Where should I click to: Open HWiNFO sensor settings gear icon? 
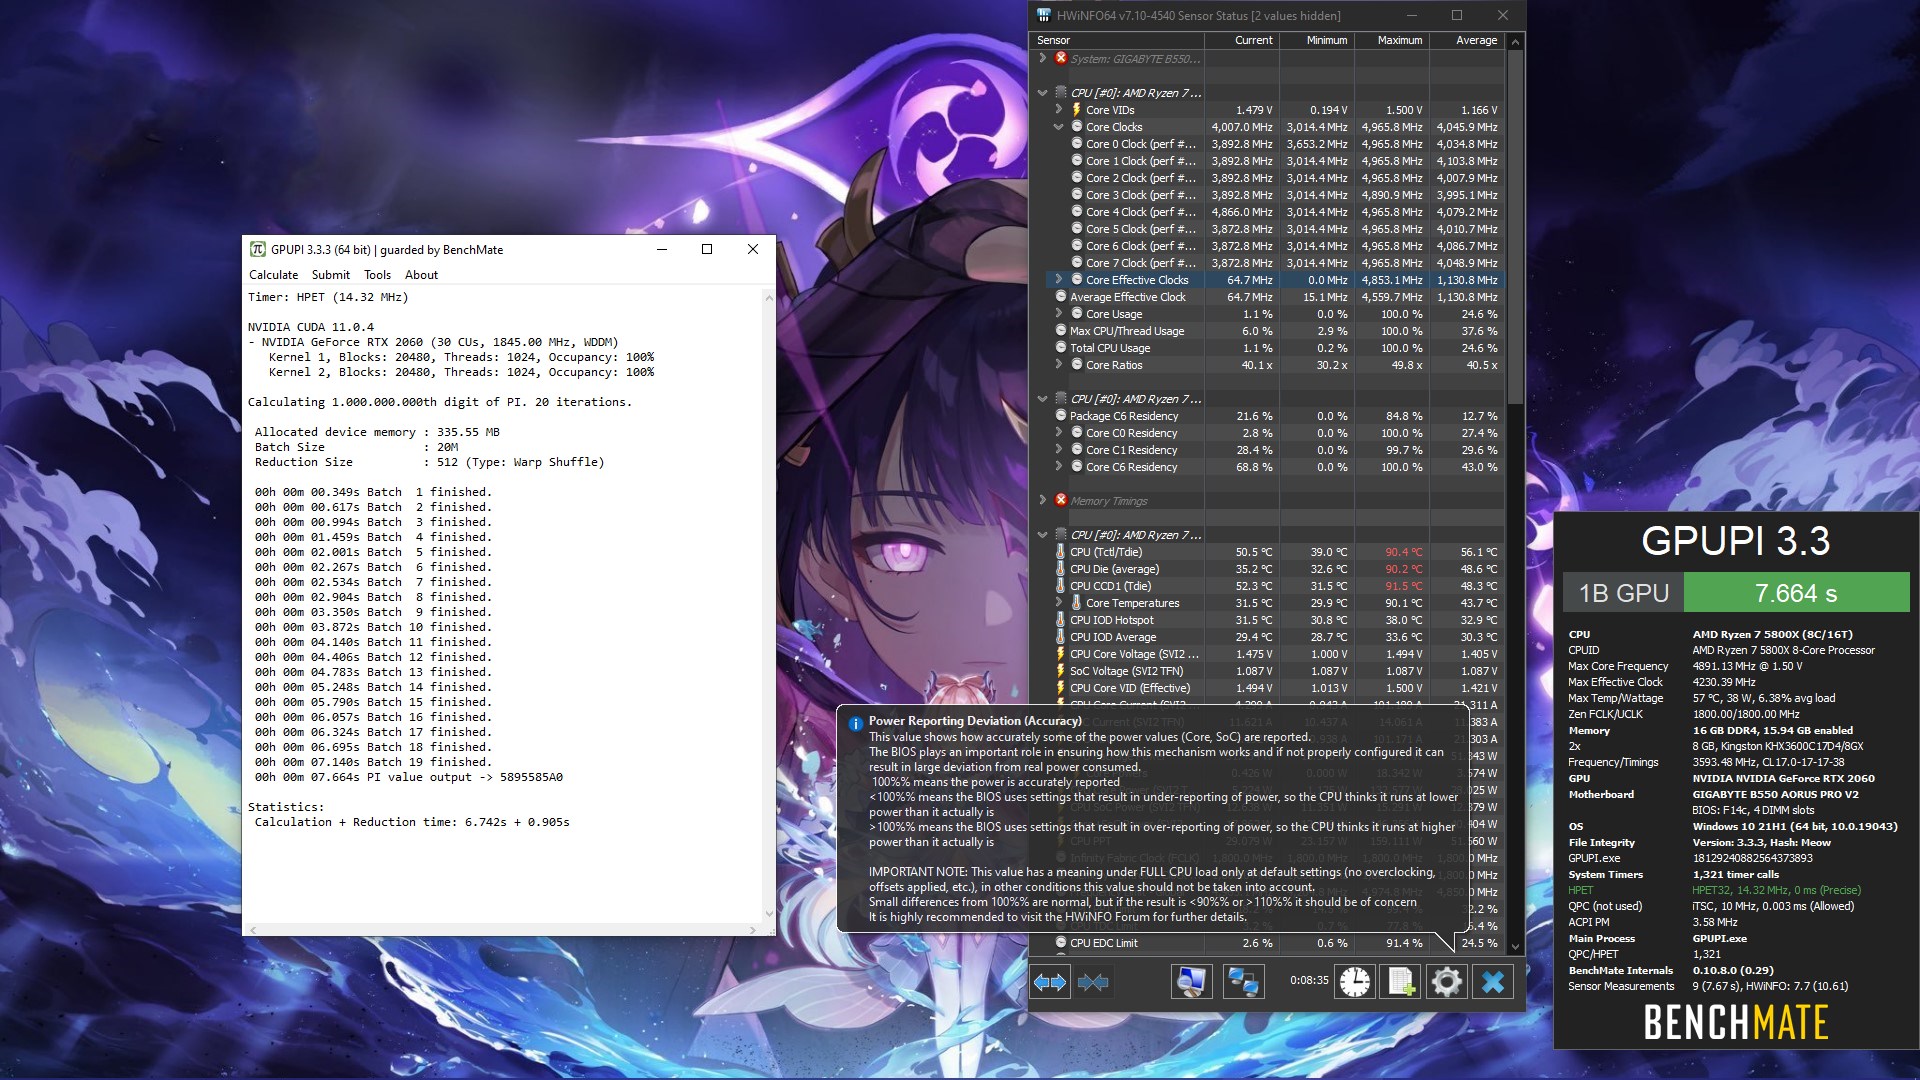[x=1446, y=982]
